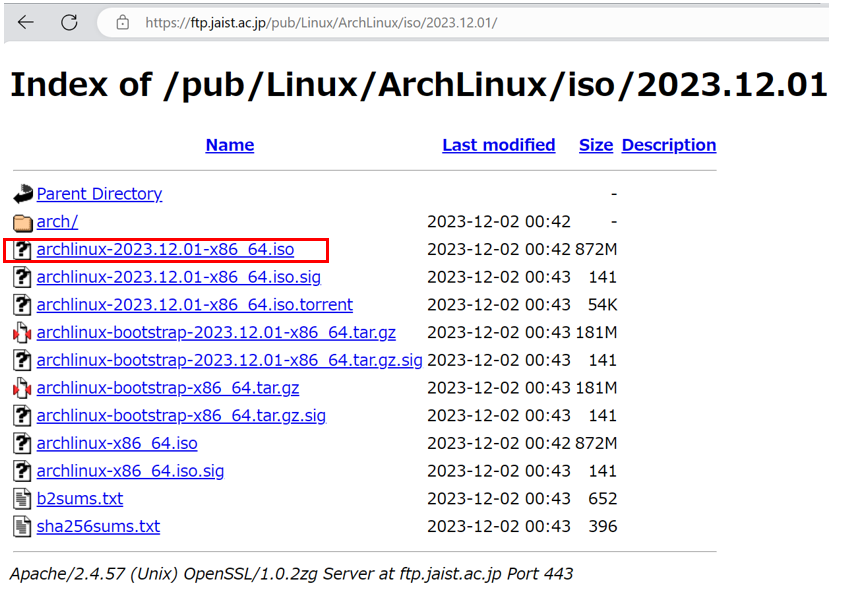Click icon beside archlinux-2023.12.01-x86_64.iso

(22, 249)
